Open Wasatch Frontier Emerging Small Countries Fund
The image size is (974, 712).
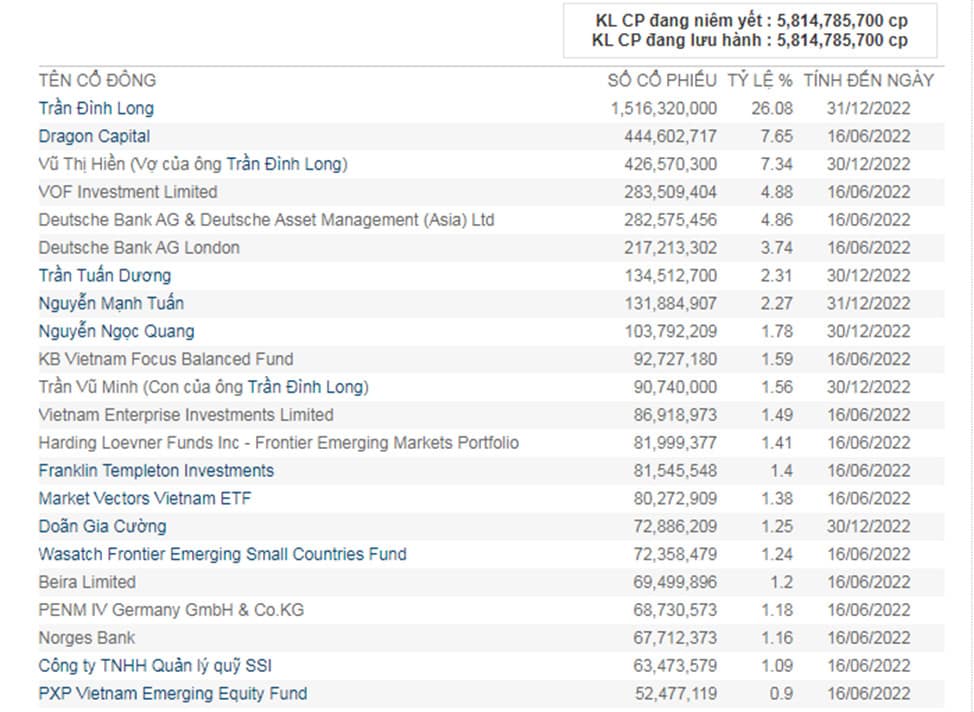222,554
